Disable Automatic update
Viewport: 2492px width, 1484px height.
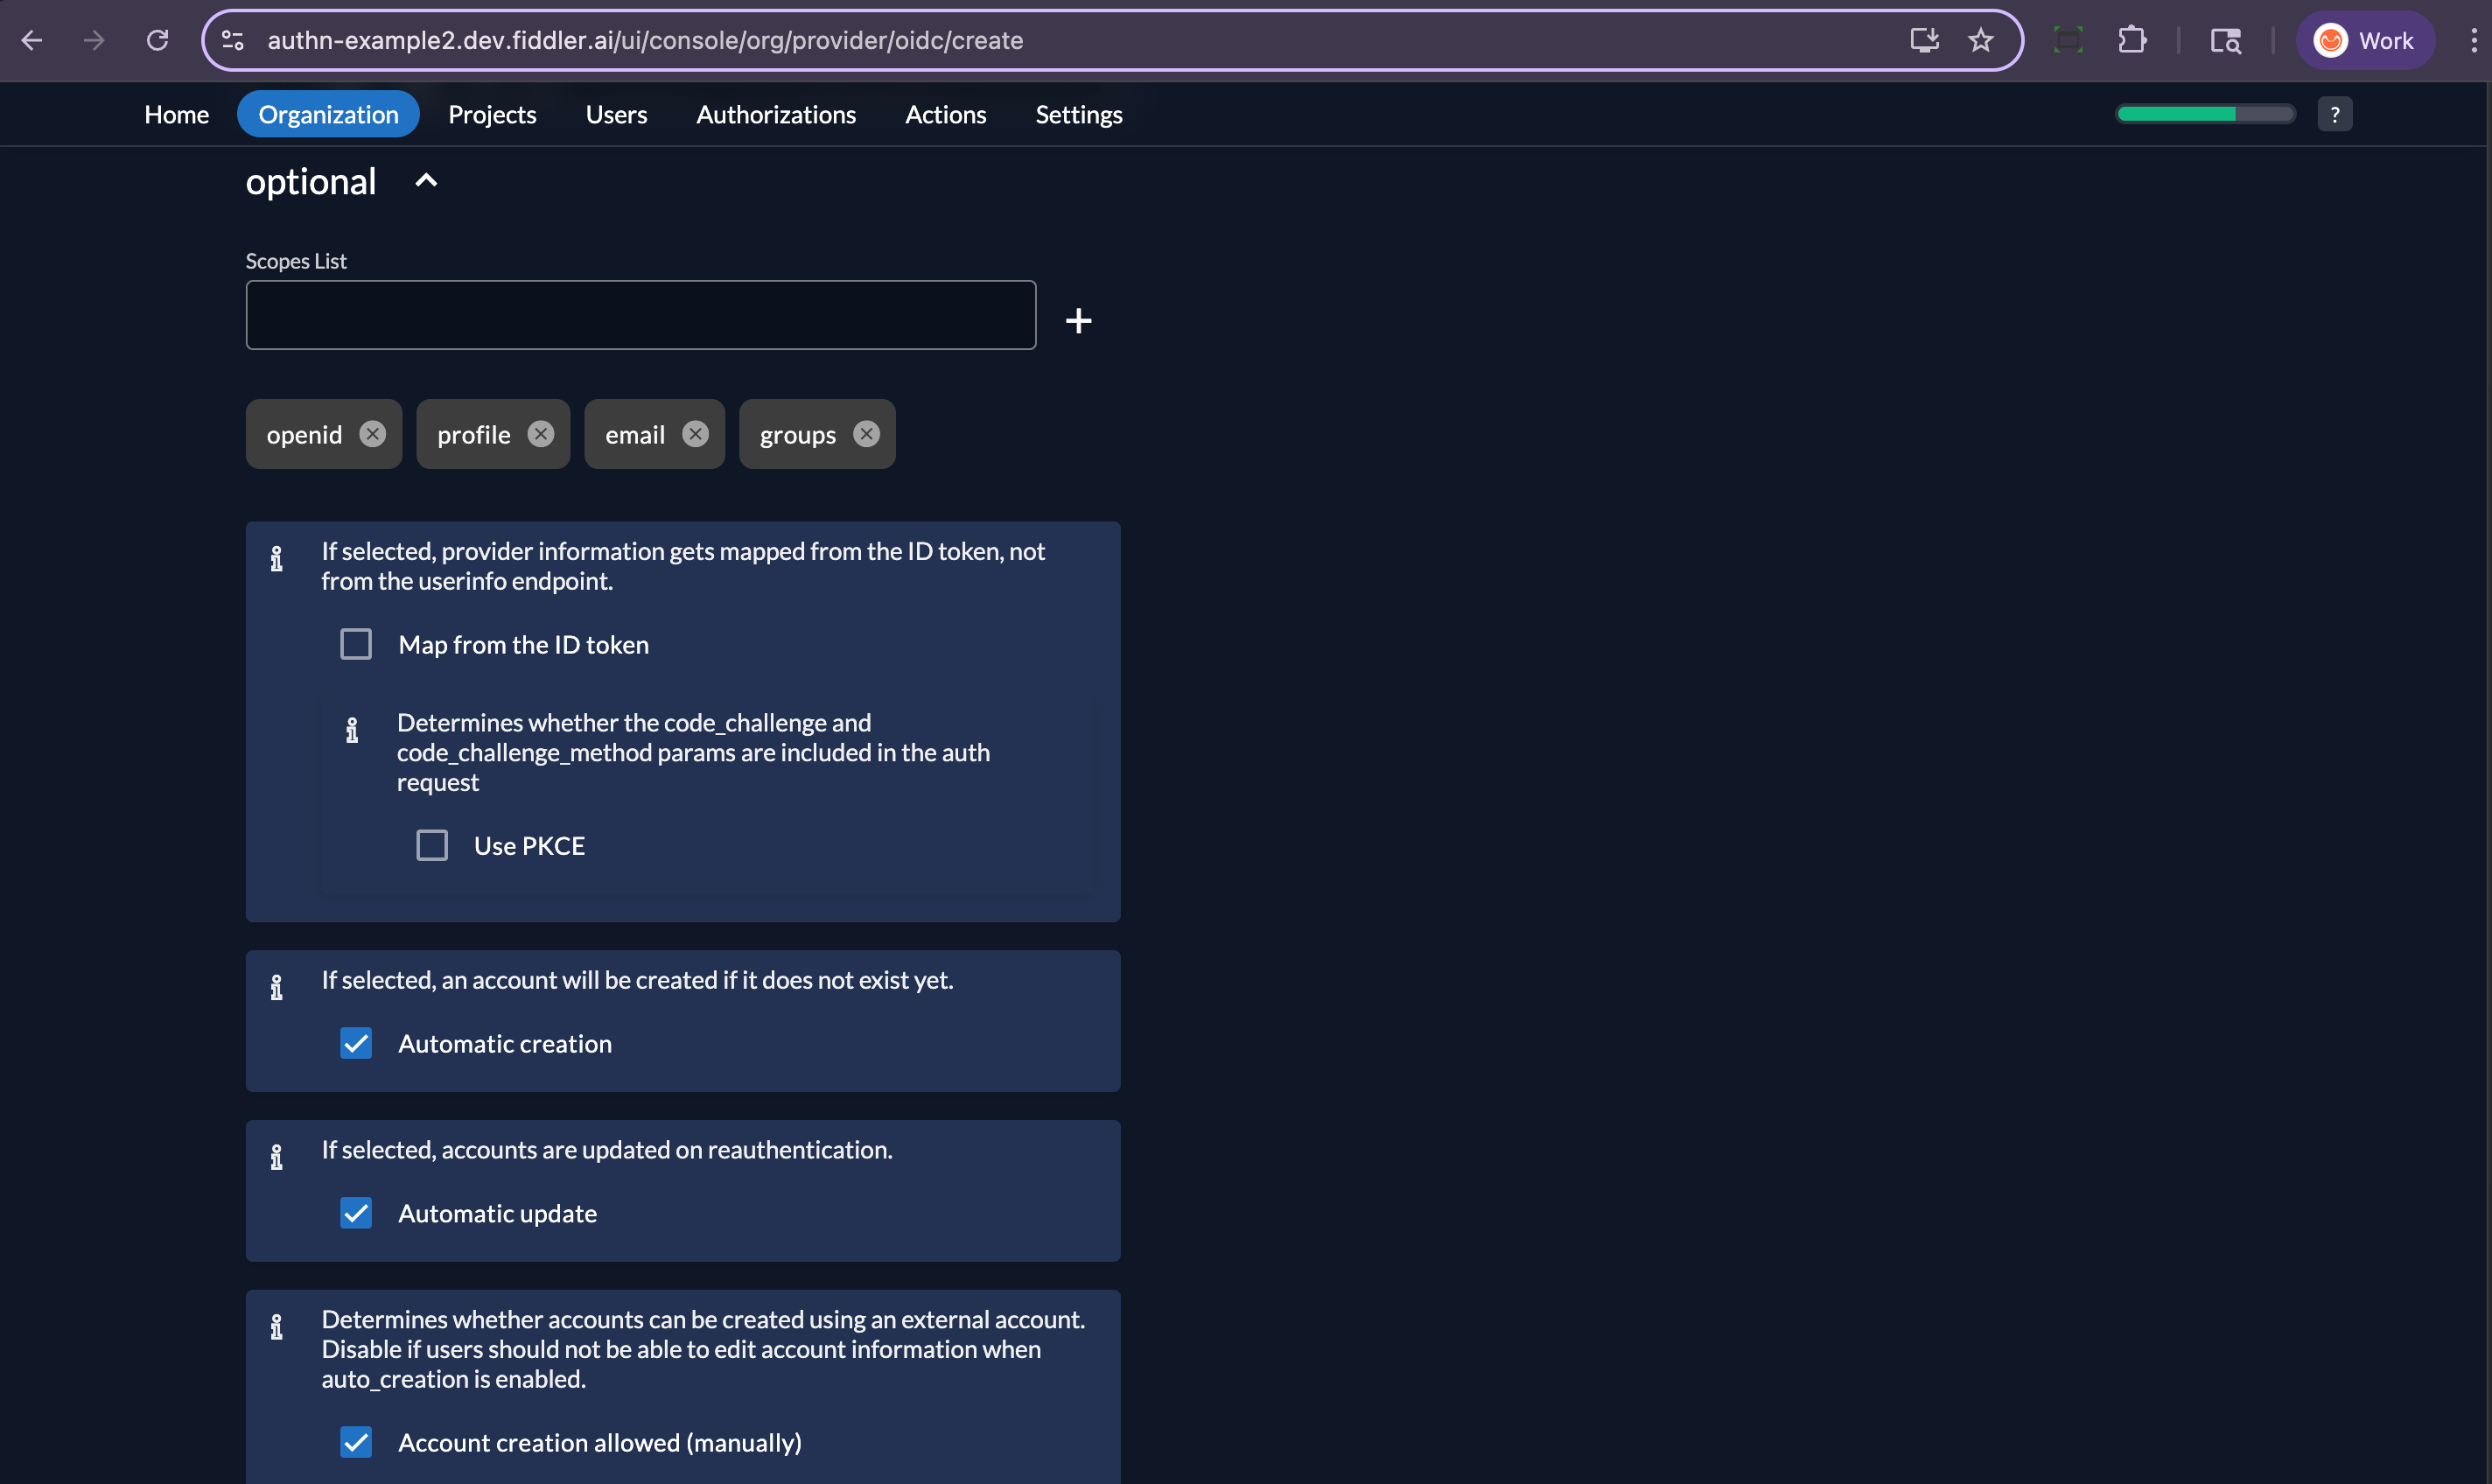click(356, 1213)
